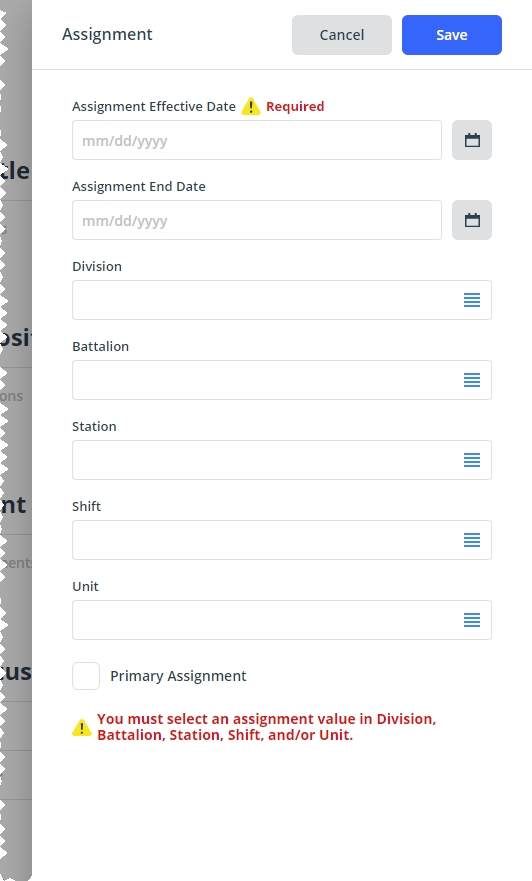
Task: Click the warning icon beside Required label
Action: [x=251, y=106]
